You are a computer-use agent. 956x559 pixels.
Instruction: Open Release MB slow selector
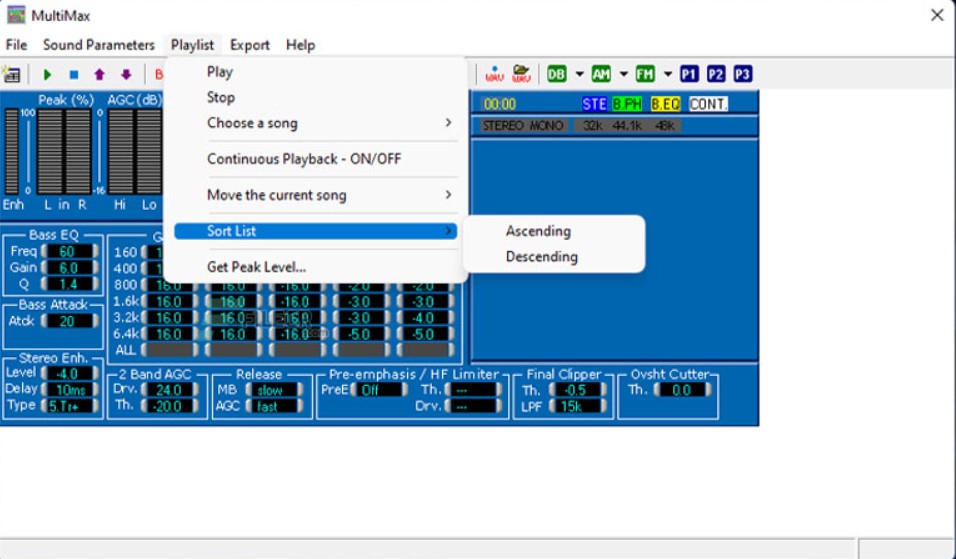click(274, 390)
